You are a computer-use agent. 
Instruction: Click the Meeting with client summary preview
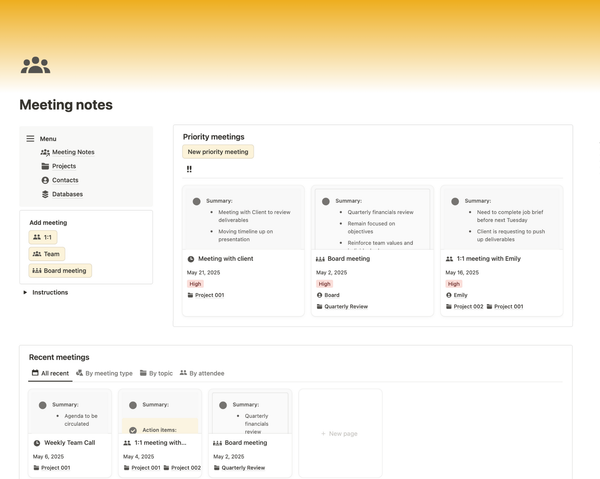pos(243,218)
